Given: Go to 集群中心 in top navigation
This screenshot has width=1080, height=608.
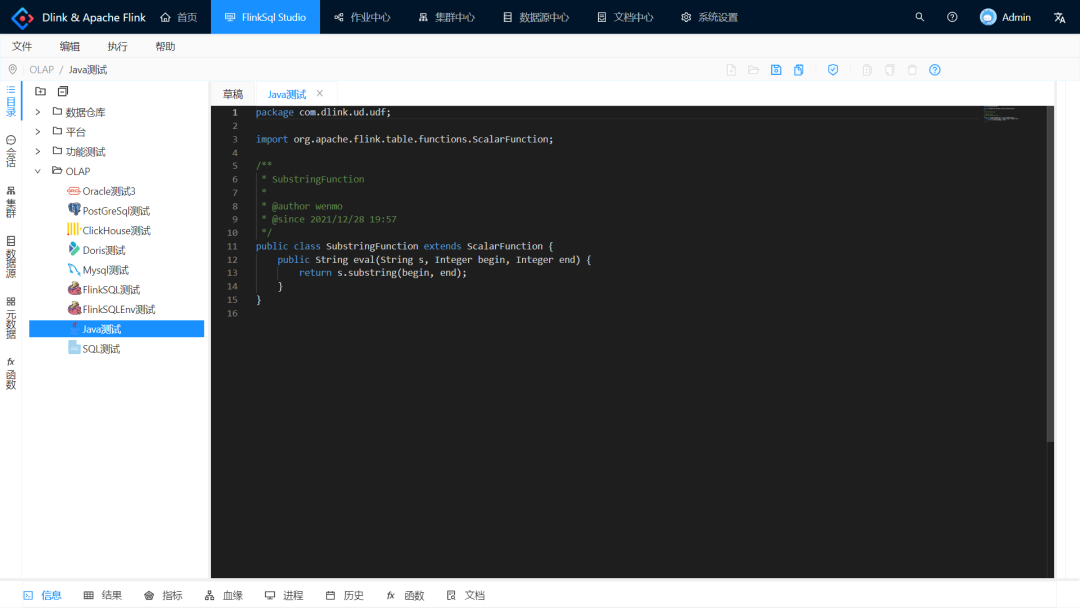Looking at the screenshot, I should click(446, 17).
